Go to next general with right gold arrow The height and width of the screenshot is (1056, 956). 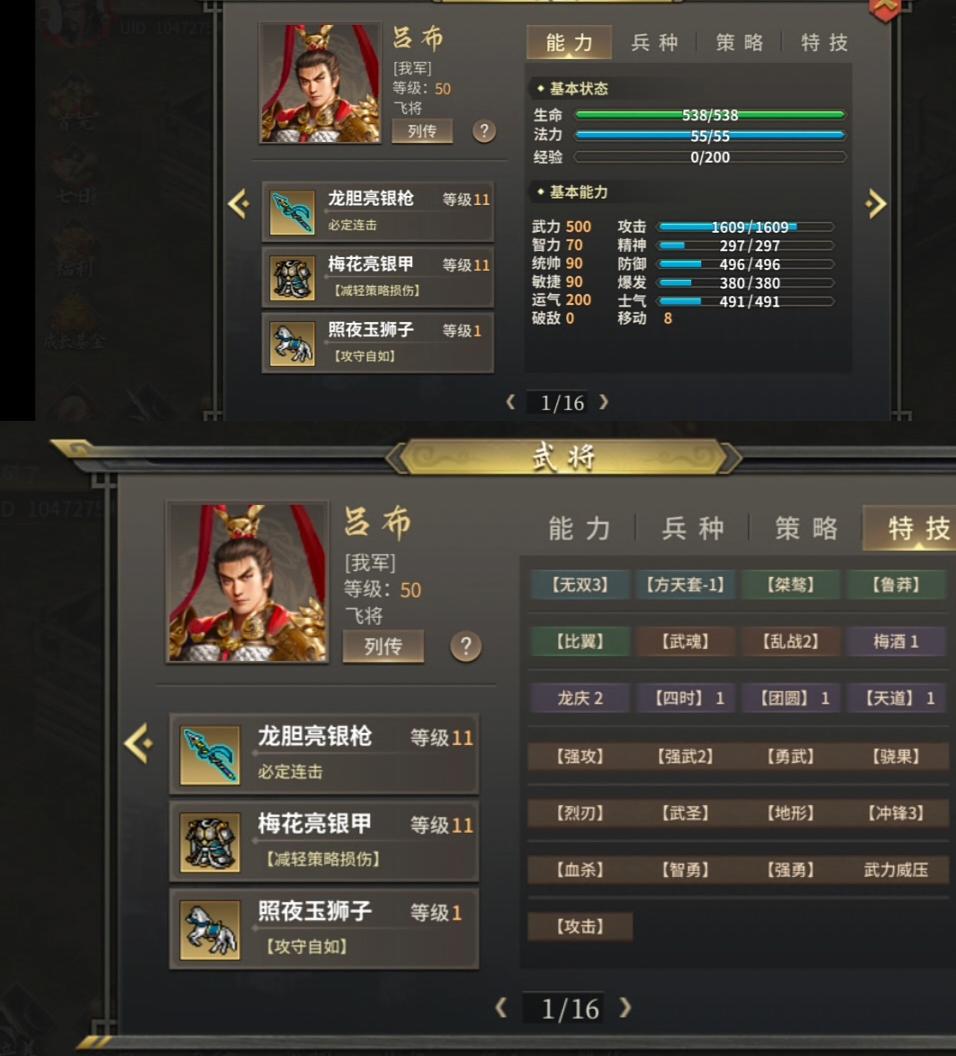(875, 203)
